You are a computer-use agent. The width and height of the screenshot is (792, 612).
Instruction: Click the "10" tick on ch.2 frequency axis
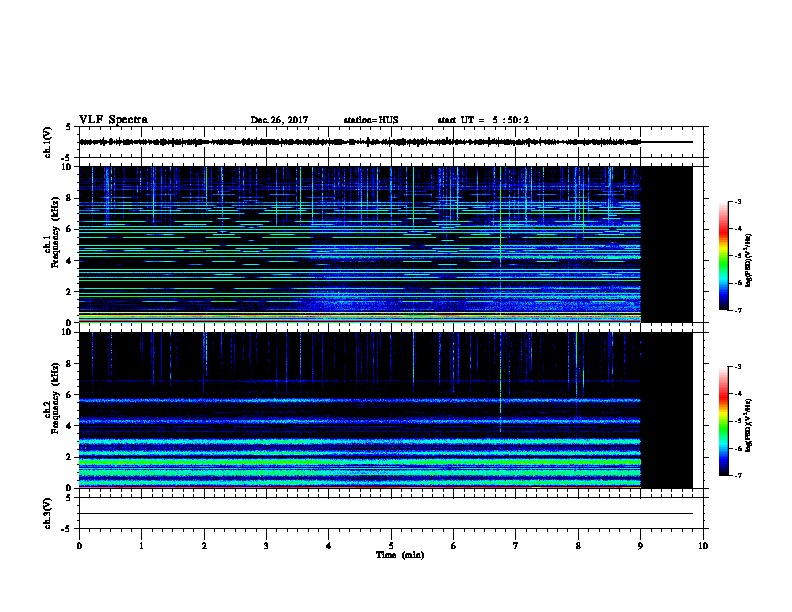(68, 332)
